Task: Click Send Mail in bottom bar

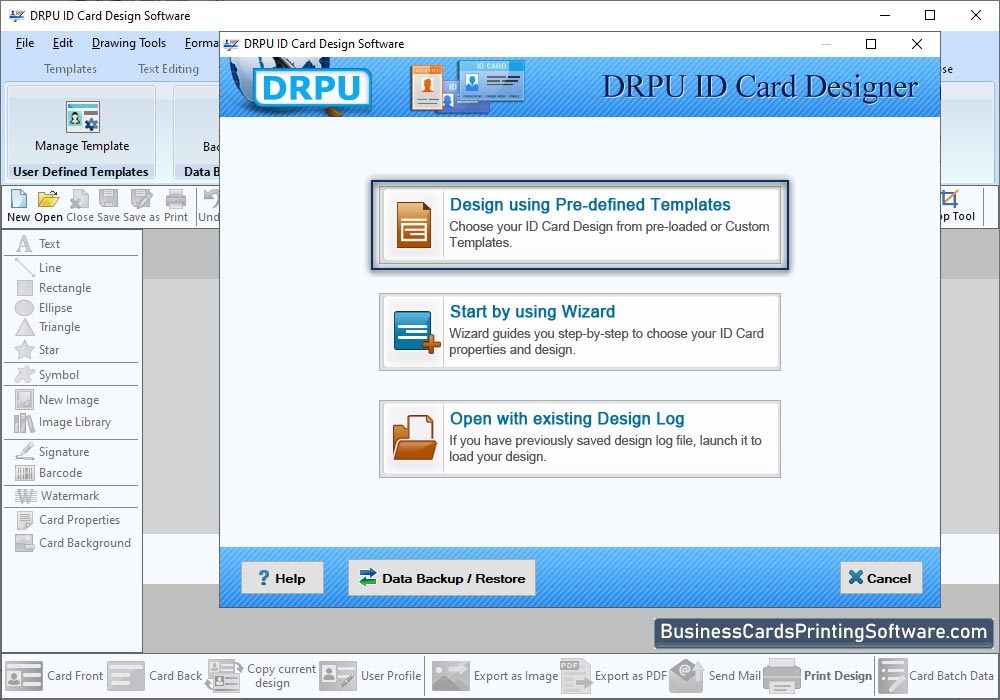Action: click(715, 676)
